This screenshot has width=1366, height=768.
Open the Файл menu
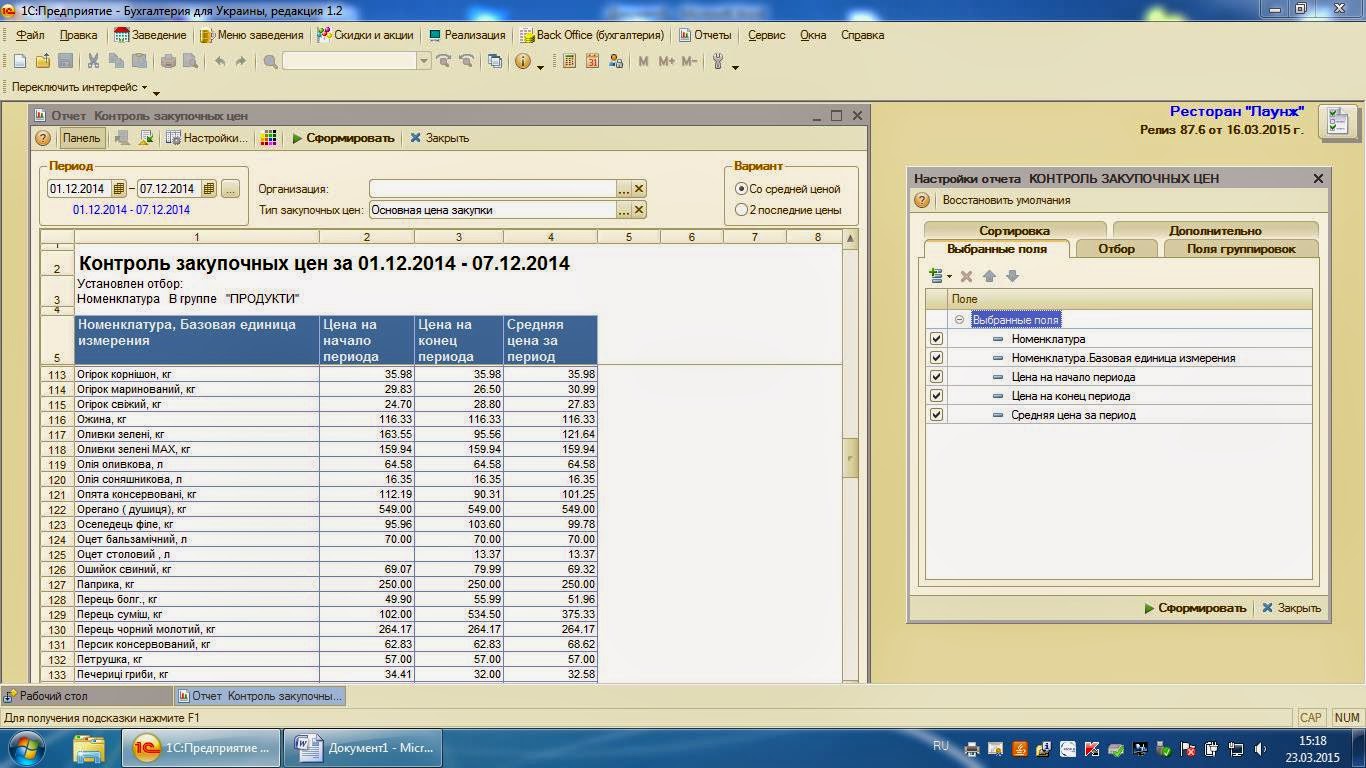click(30, 35)
